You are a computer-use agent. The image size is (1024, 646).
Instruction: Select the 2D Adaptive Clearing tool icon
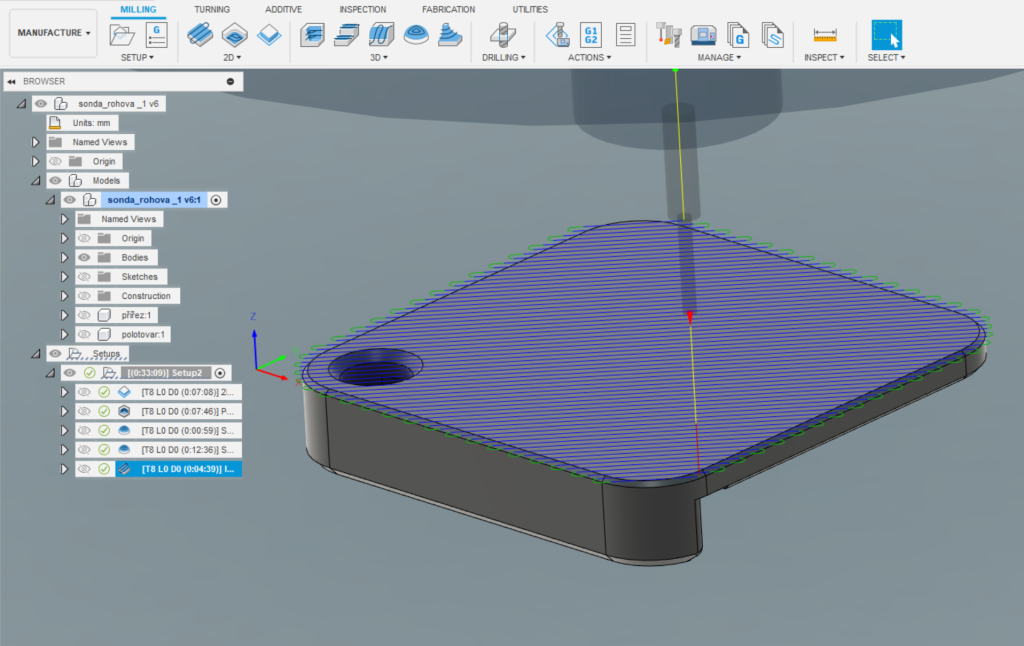pos(201,34)
